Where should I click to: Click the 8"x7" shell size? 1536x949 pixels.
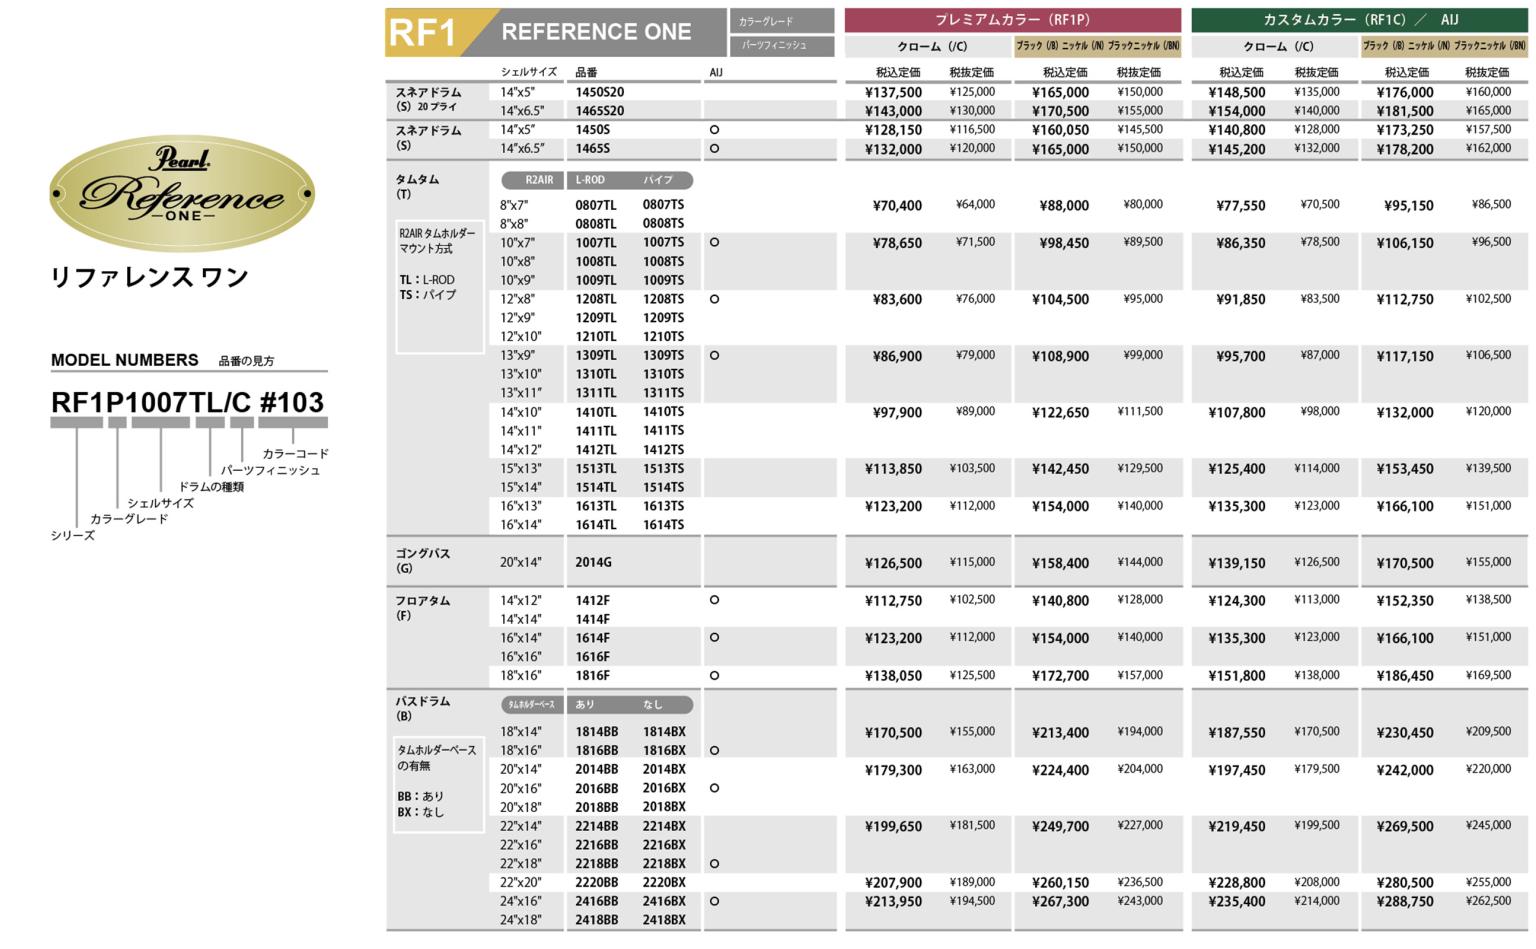coord(515,205)
